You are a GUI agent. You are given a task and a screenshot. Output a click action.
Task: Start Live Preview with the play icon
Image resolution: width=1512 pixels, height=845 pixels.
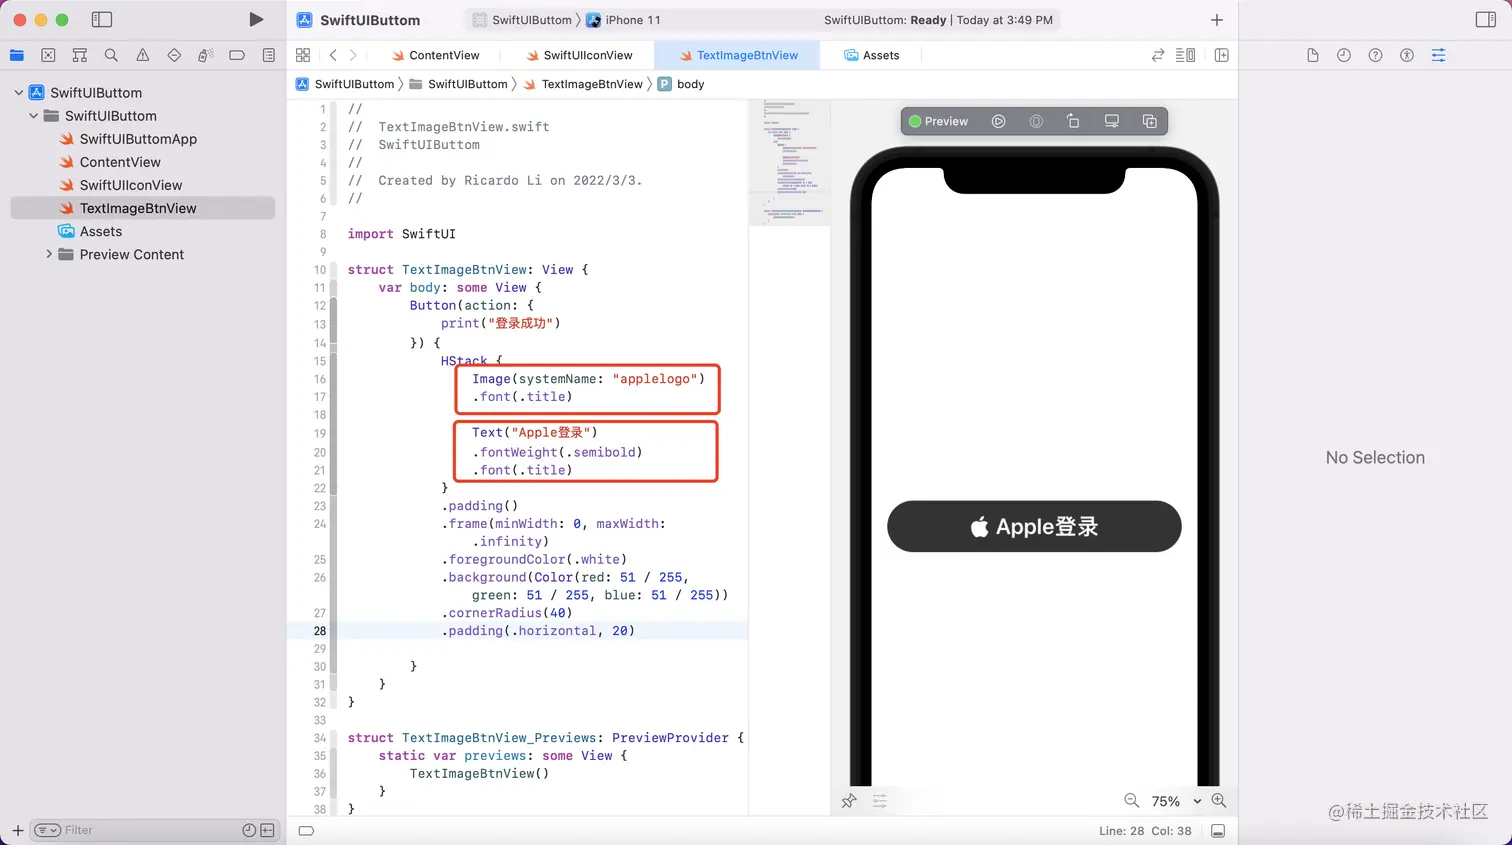point(998,120)
